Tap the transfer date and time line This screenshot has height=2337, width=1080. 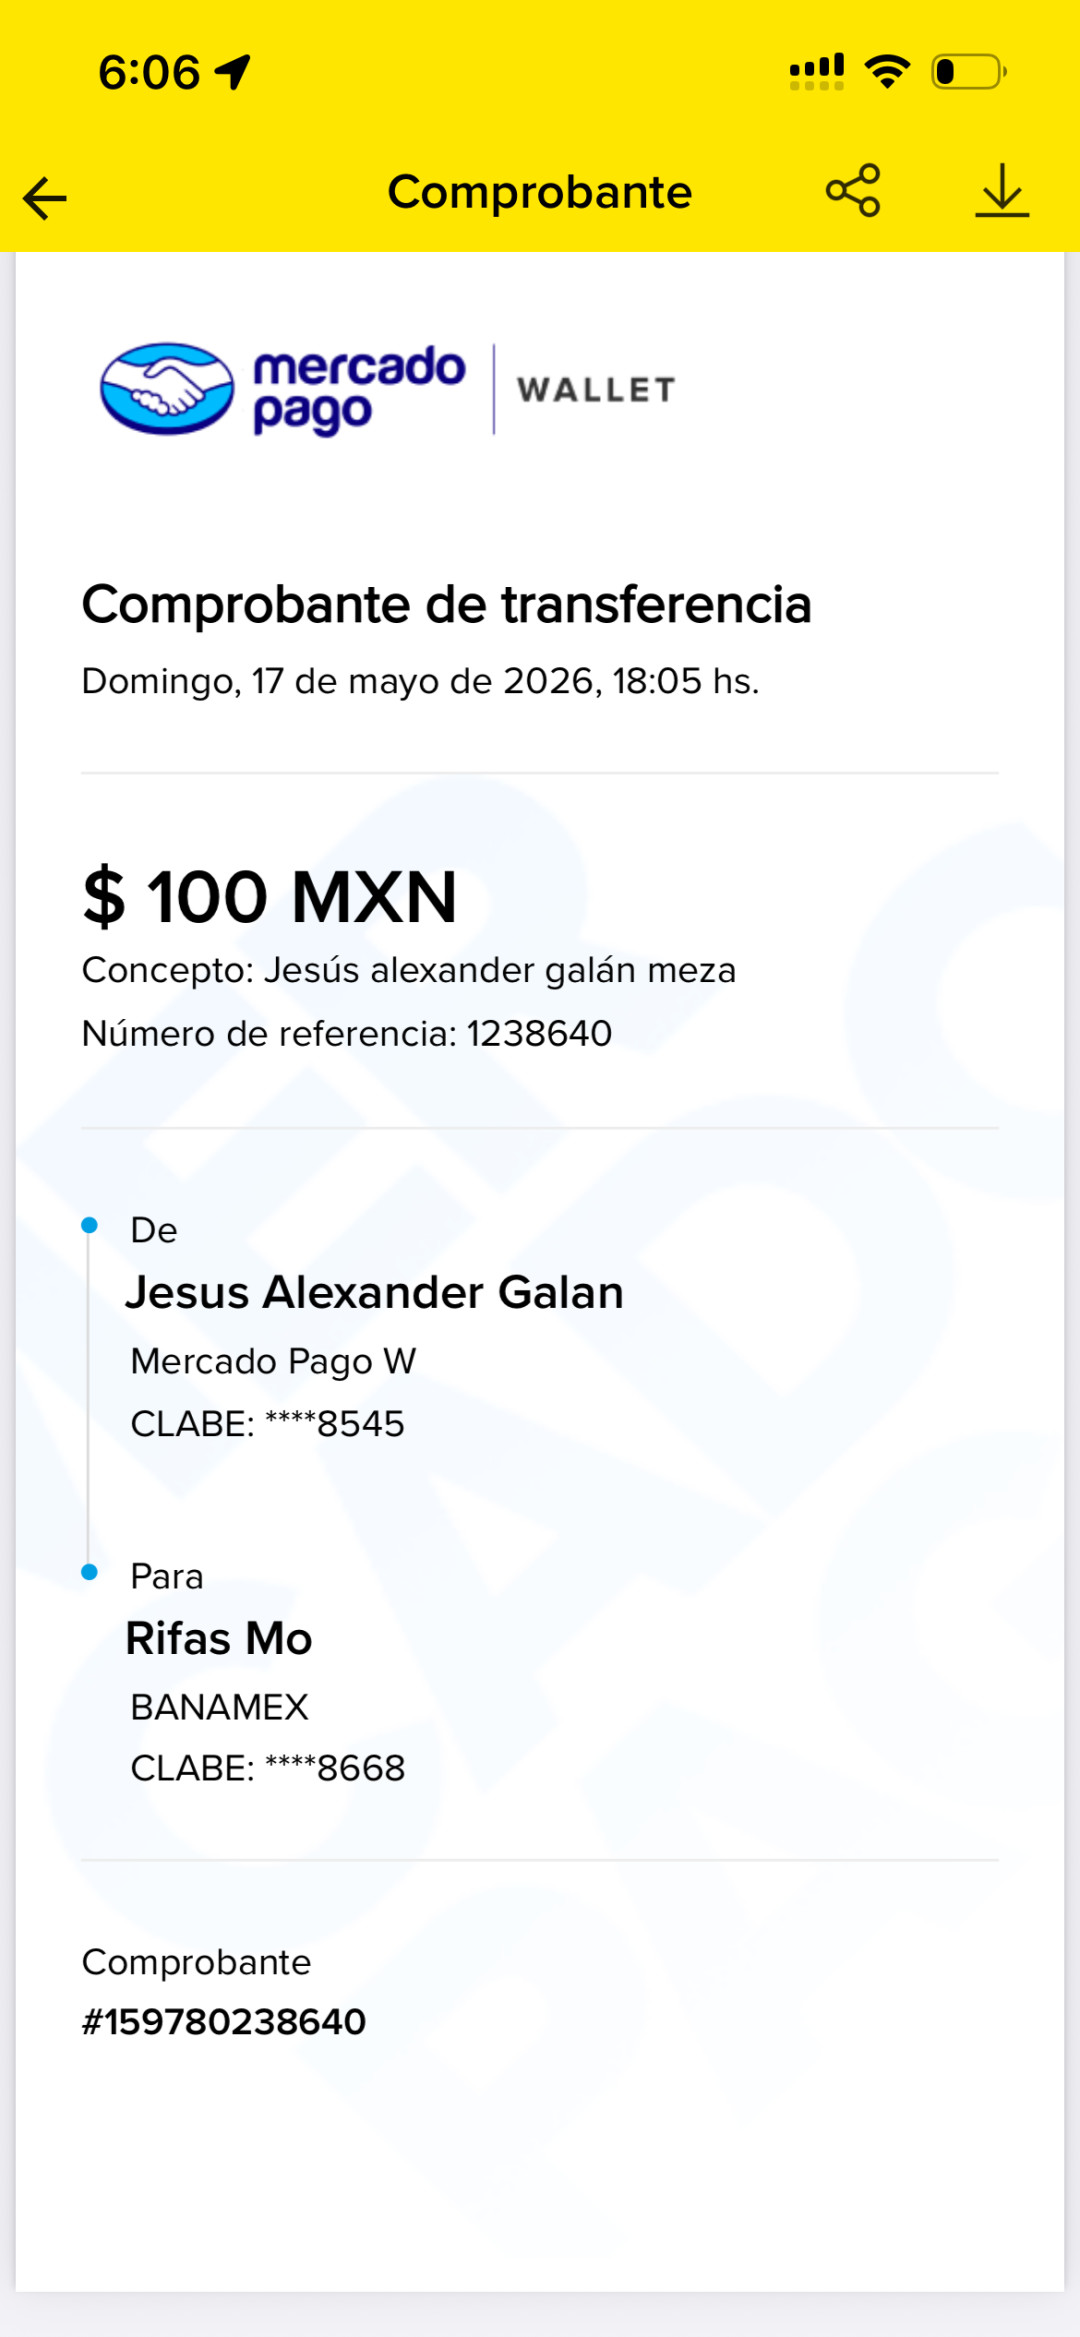421,681
